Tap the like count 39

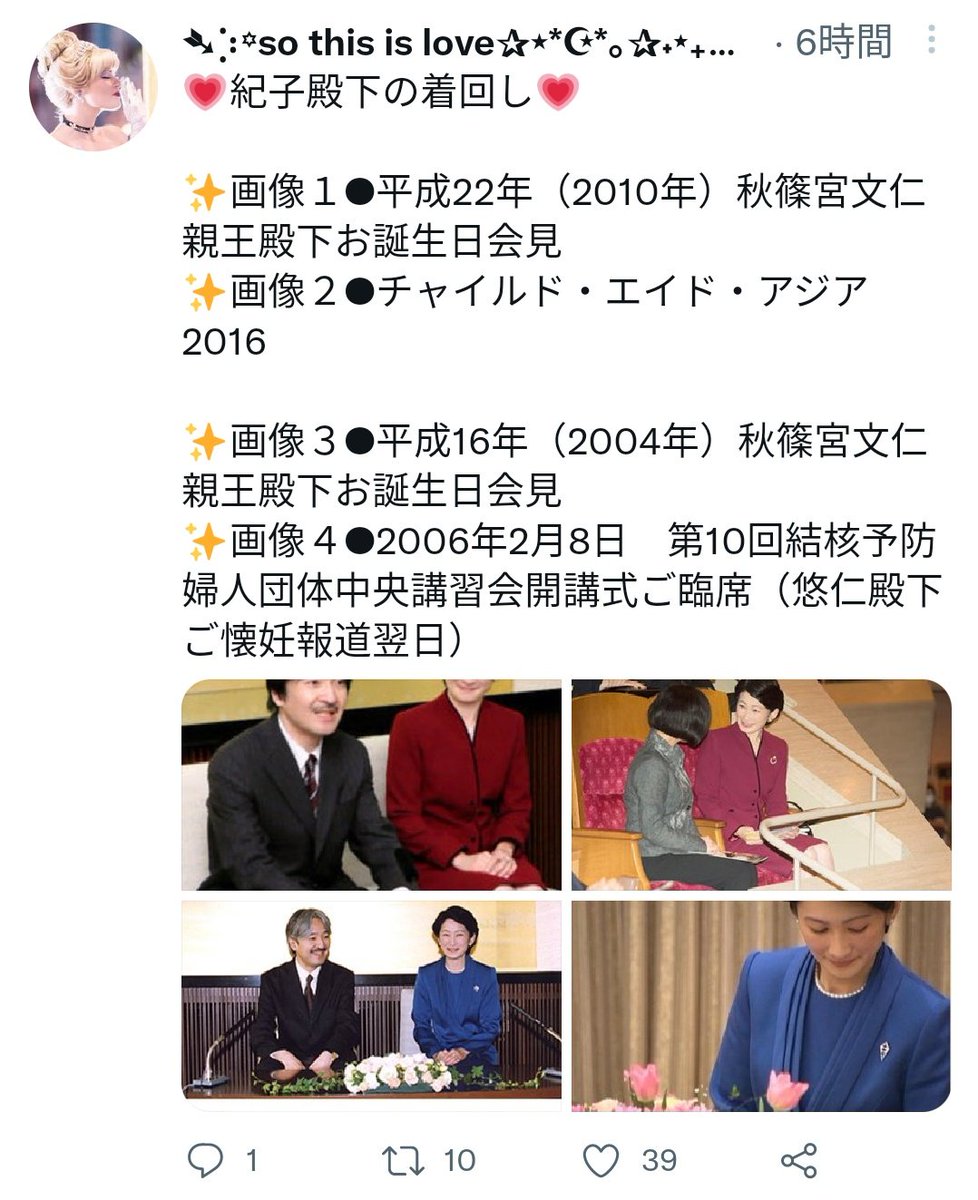[x=659, y=1161]
